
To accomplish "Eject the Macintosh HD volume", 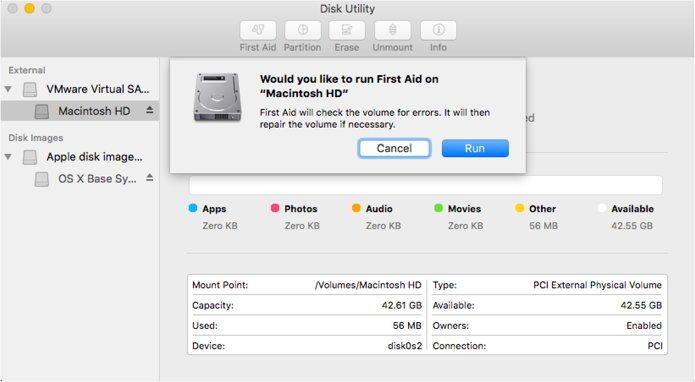I will [150, 110].
